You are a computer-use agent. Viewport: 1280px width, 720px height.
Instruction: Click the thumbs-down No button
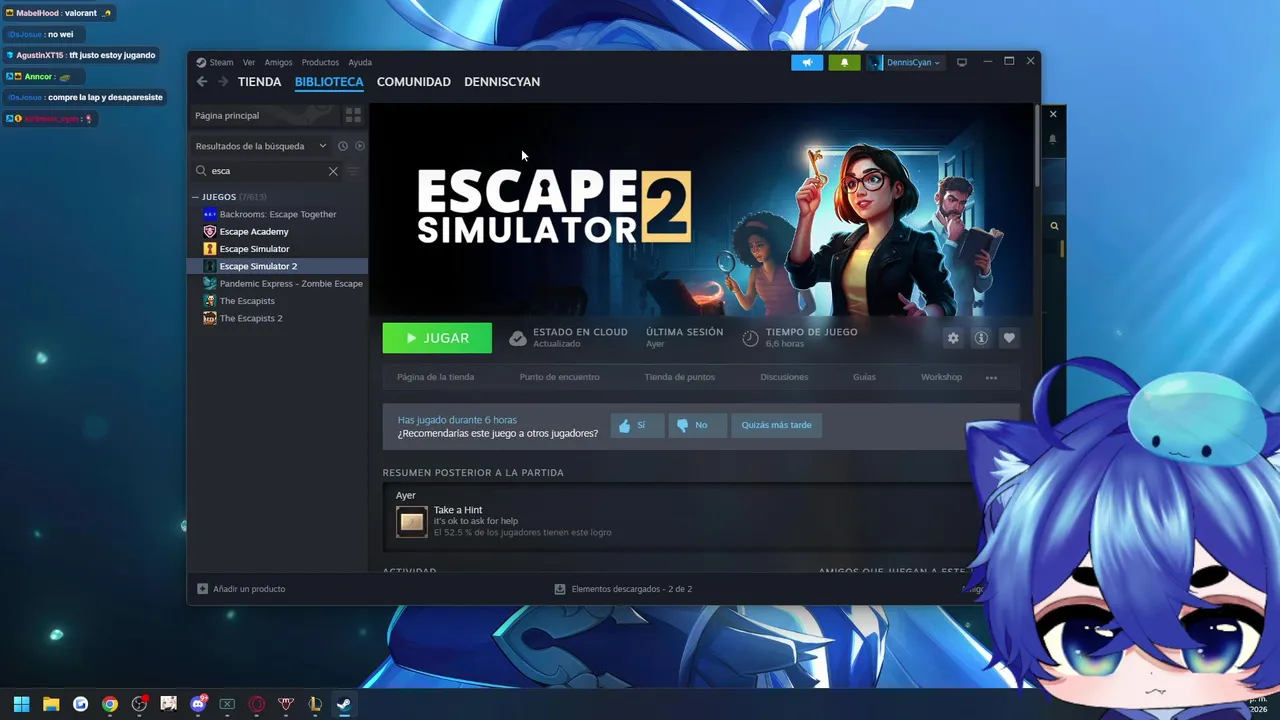697,425
